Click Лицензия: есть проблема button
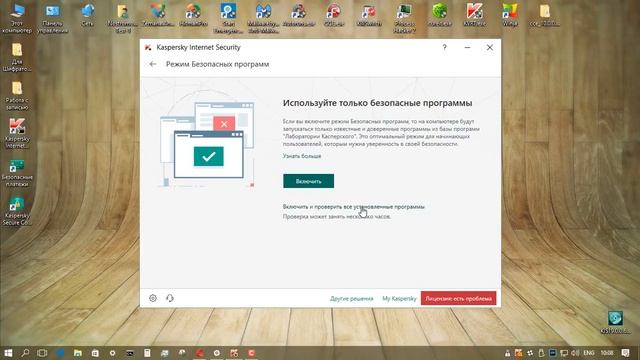Viewport: 640px width, 360px height. click(458, 298)
